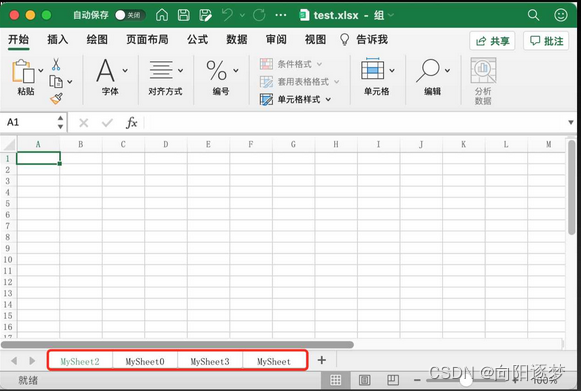
Task: Click the fx insert function icon
Action: 132,123
